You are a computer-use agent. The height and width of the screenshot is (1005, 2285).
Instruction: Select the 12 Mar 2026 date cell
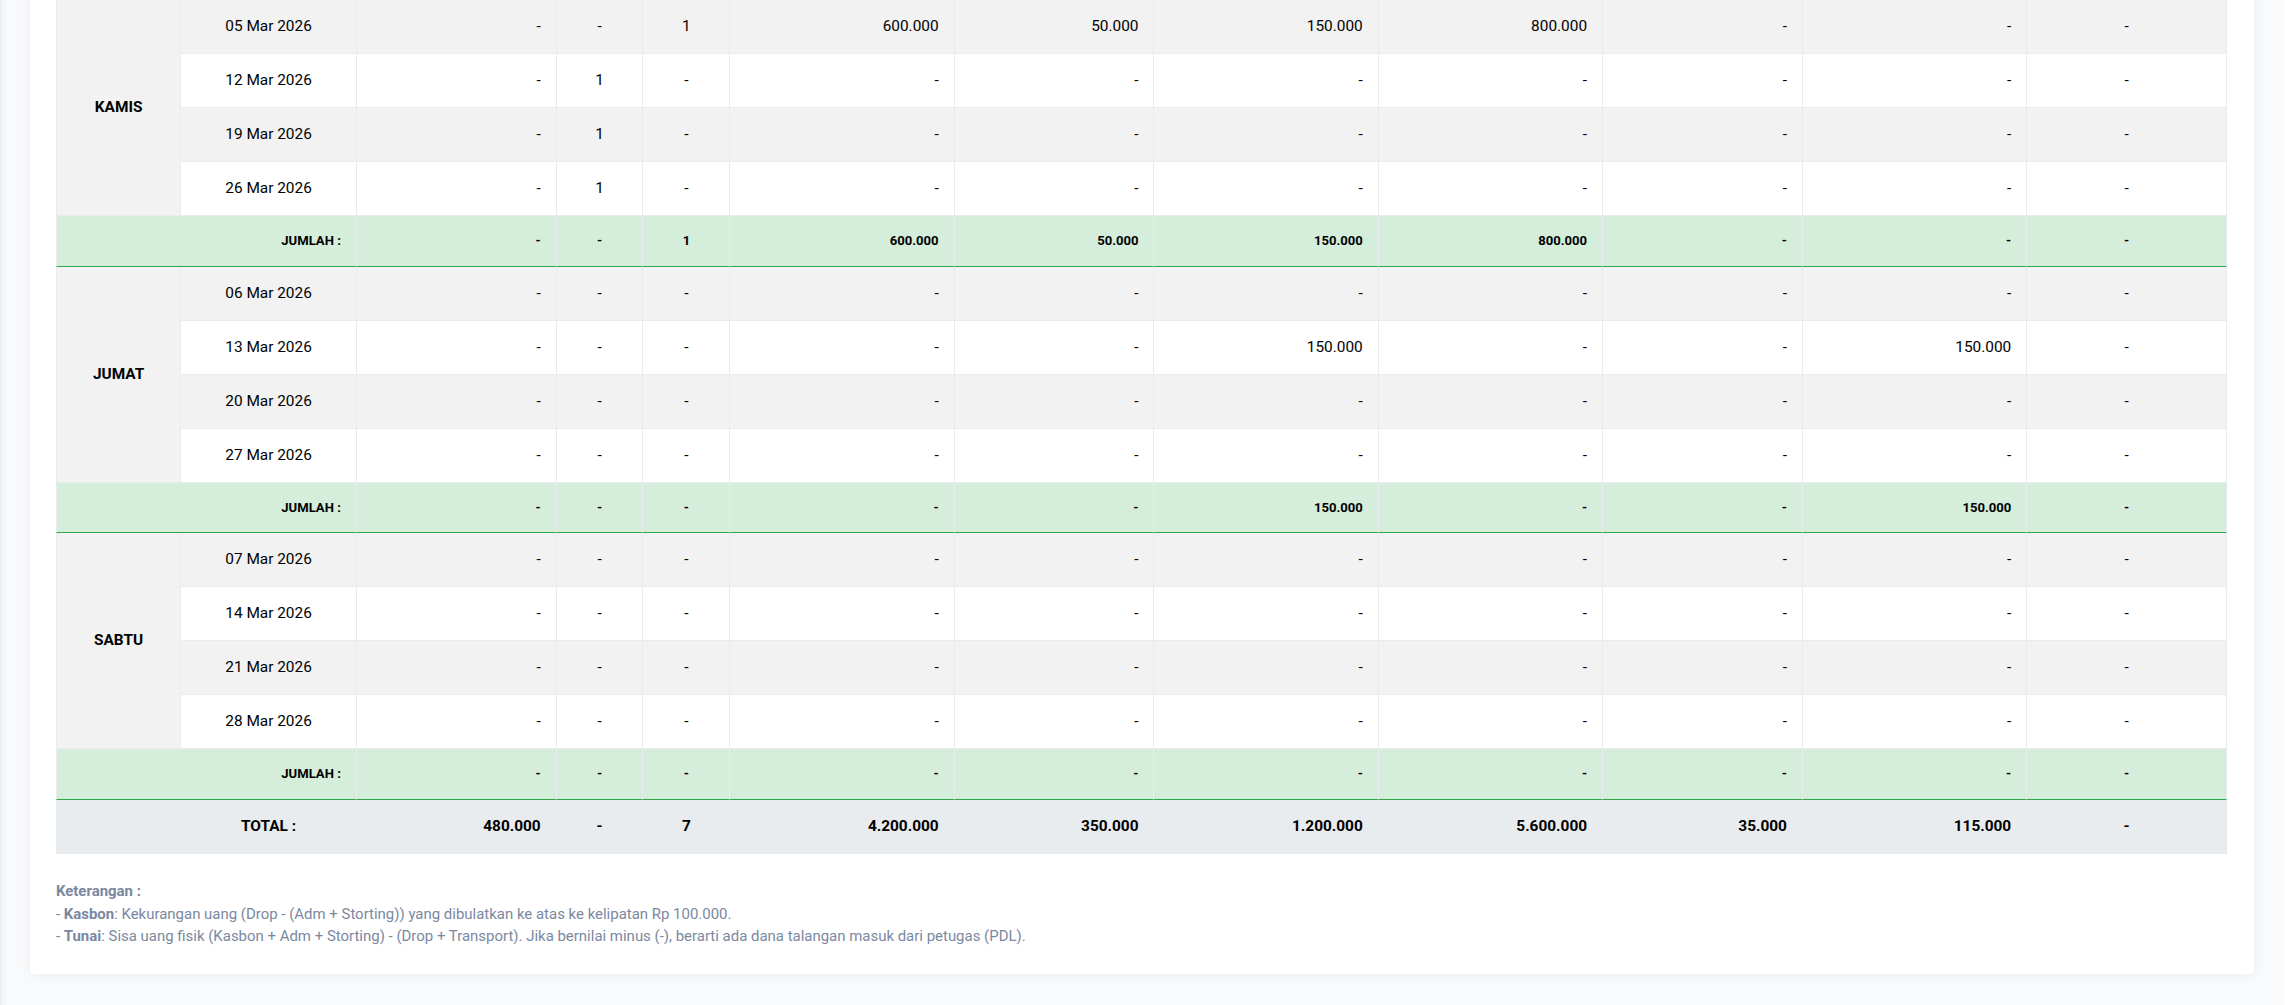click(x=268, y=80)
